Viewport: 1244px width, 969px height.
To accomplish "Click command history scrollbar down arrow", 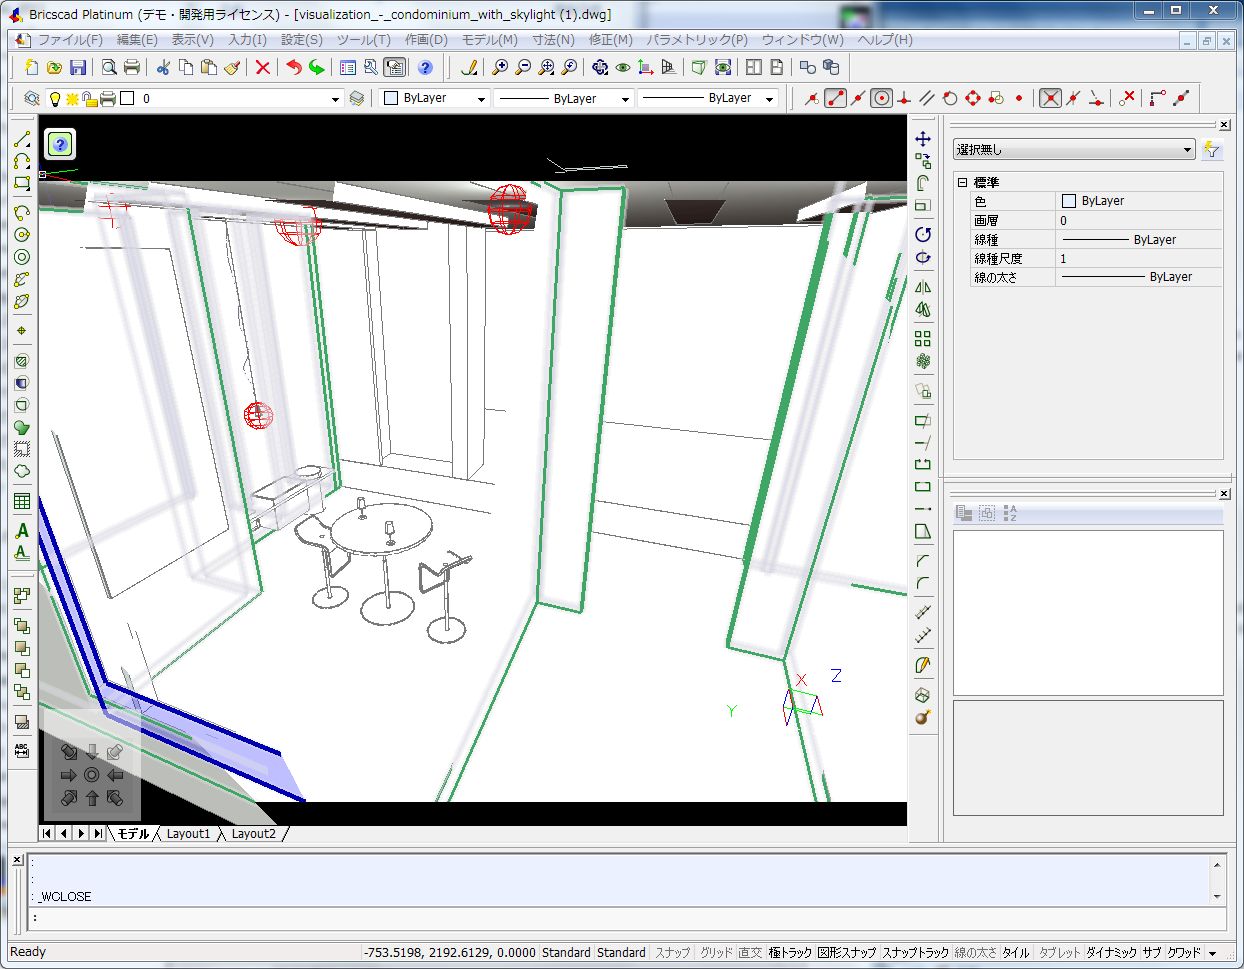I will point(1217,897).
